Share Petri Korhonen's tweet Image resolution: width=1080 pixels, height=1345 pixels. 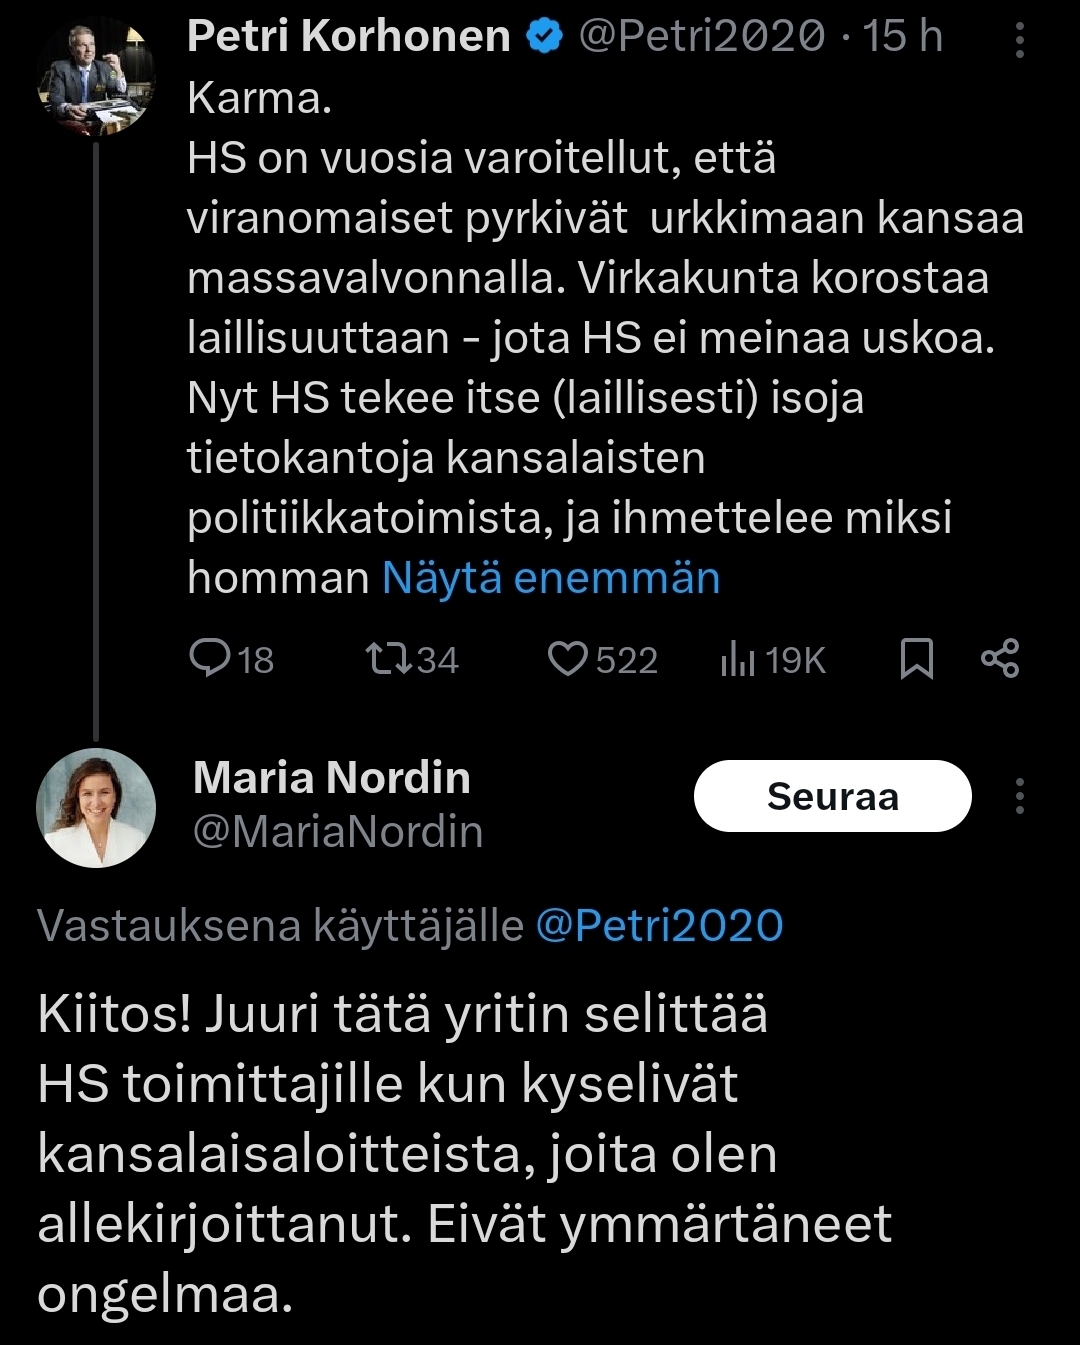[1000, 659]
